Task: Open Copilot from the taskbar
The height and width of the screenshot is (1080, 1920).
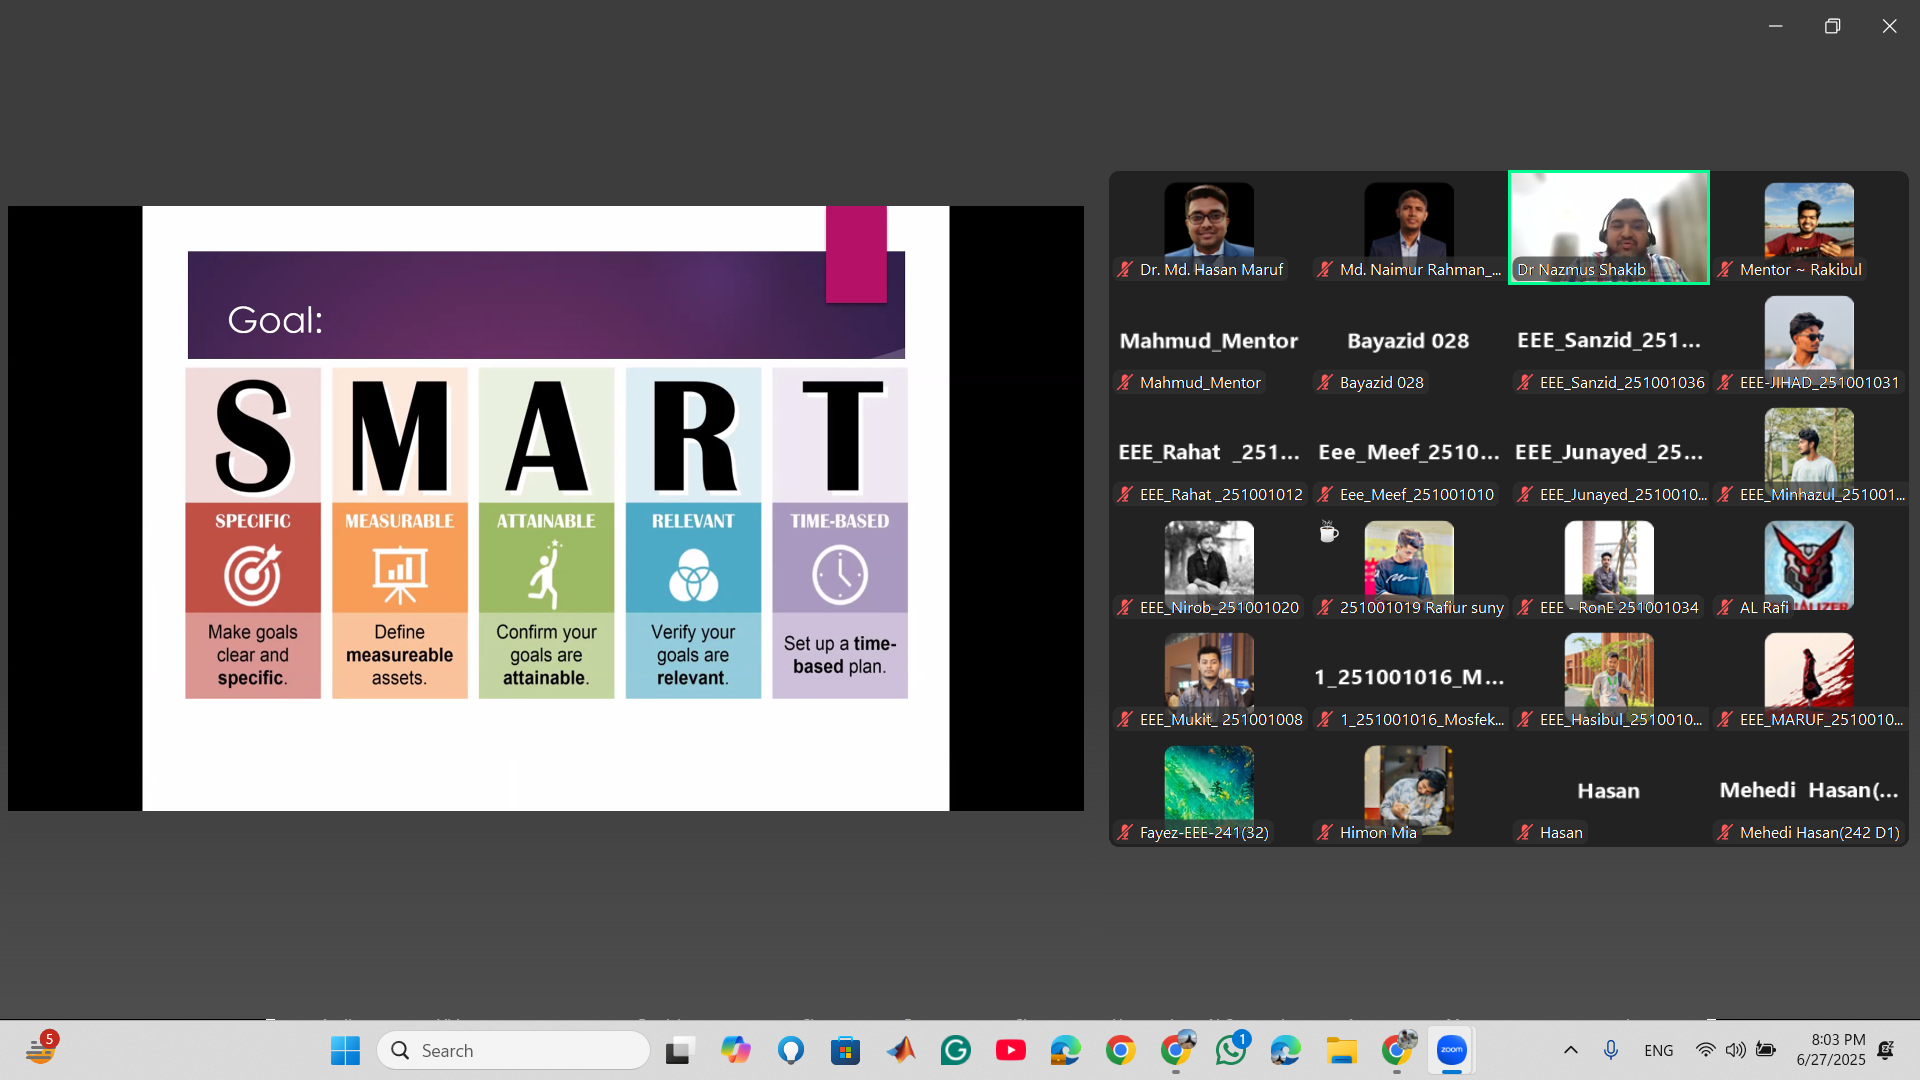Action: [736, 1050]
